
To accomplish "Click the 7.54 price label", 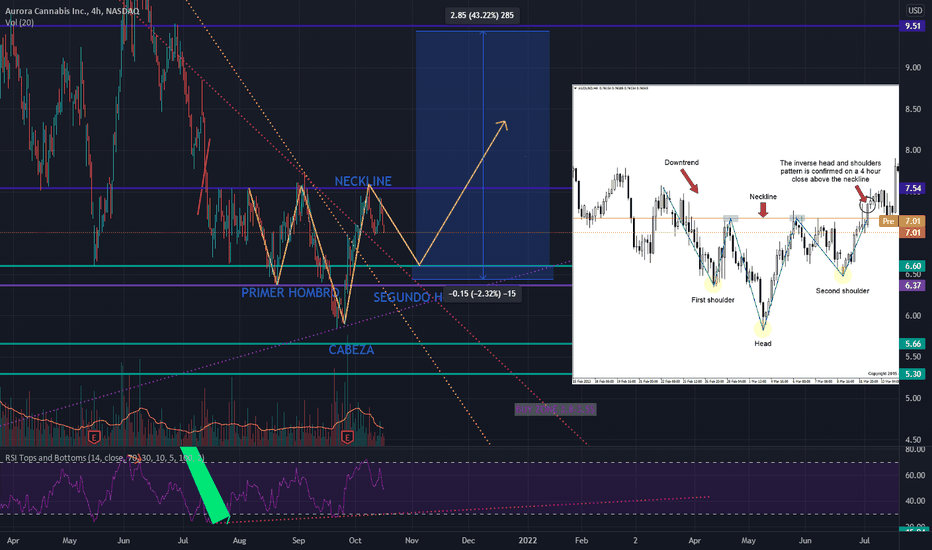I will coord(913,188).
